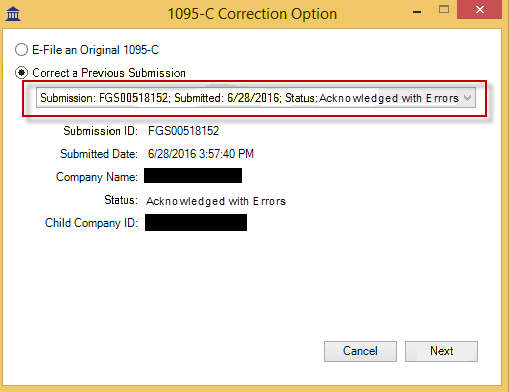Proceed with the Next button
Image resolution: width=509 pixels, height=392 pixels.
coord(441,351)
